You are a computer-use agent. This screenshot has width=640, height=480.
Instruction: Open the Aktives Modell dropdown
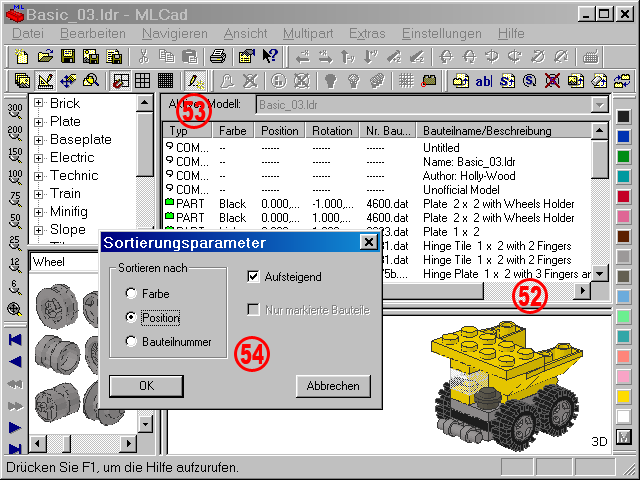(599, 105)
